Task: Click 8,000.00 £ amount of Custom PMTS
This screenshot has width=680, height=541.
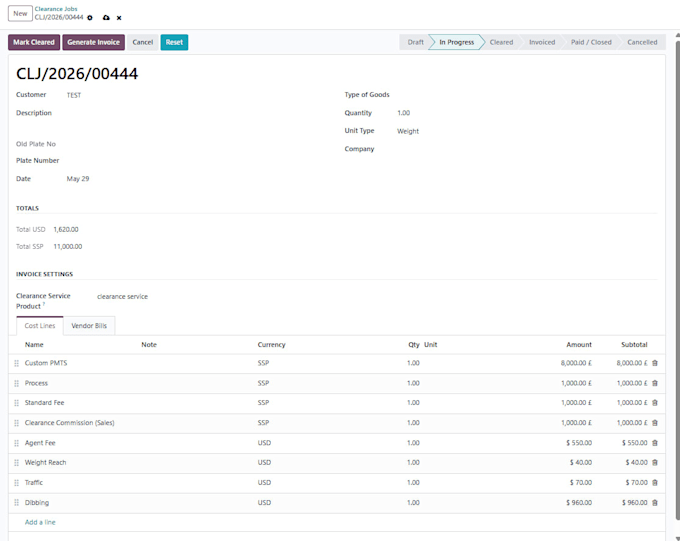Action: pos(576,363)
